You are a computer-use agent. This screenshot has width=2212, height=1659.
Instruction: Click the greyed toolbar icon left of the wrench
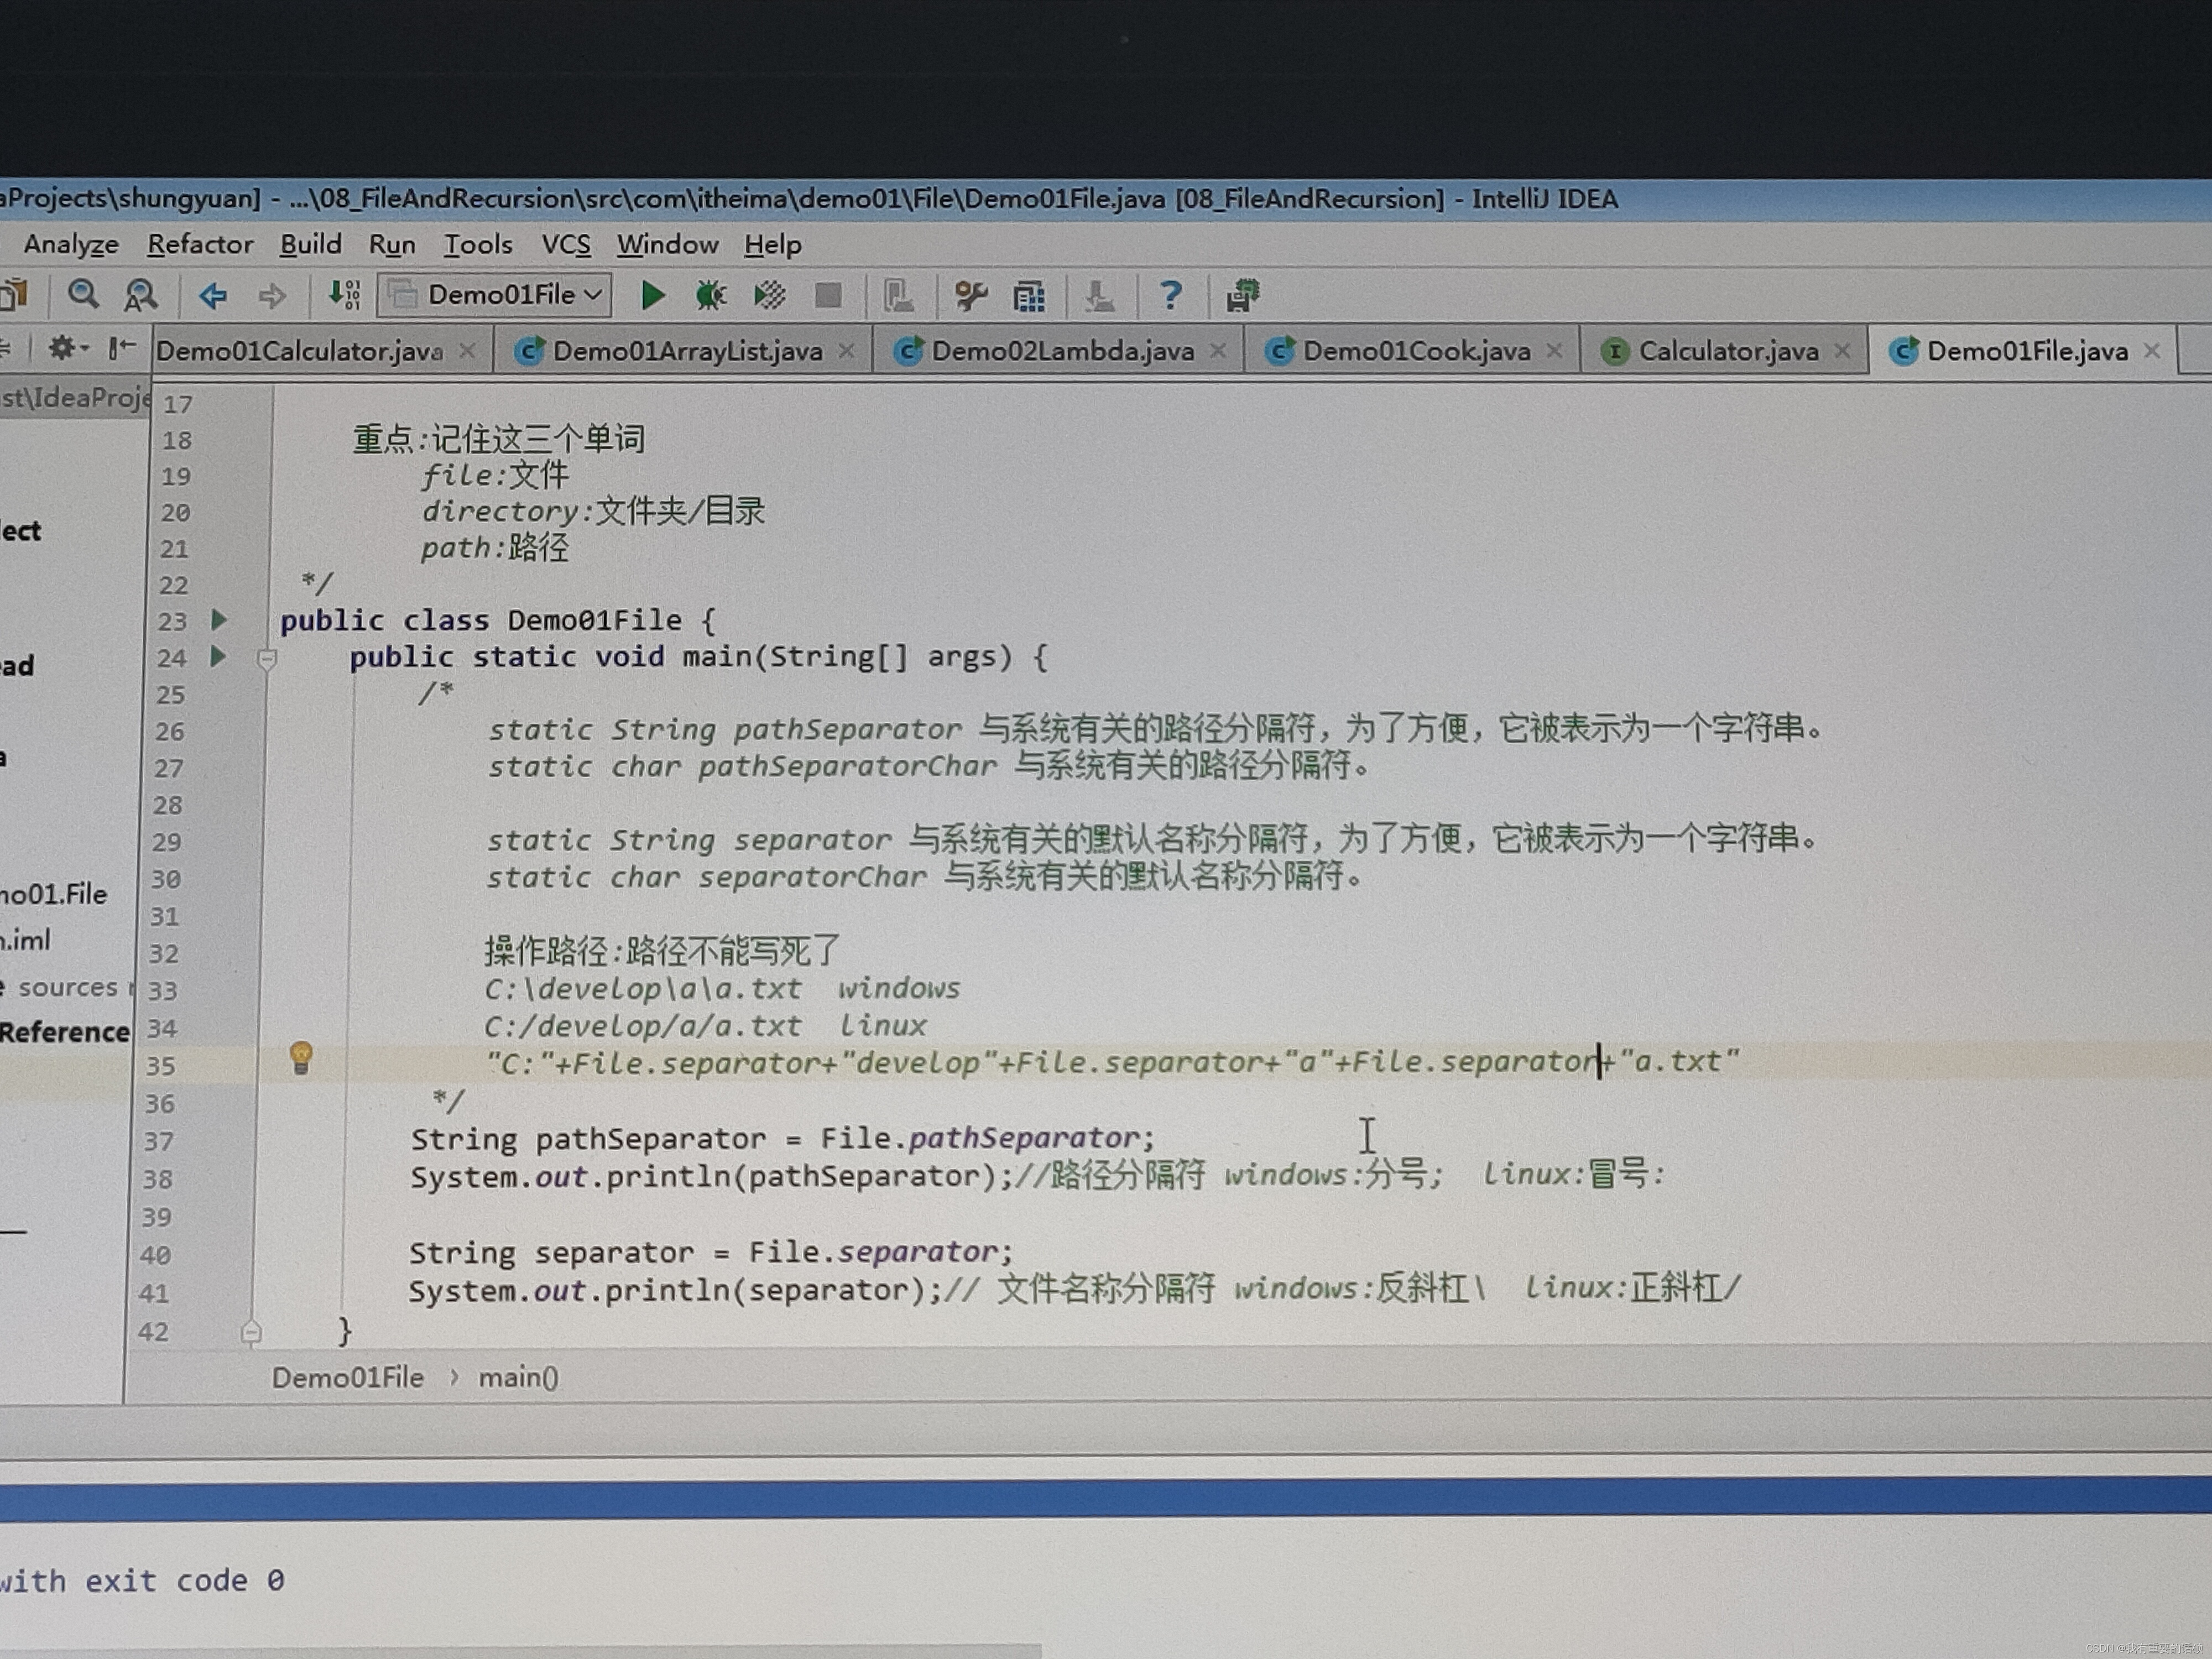pyautogui.click(x=898, y=295)
